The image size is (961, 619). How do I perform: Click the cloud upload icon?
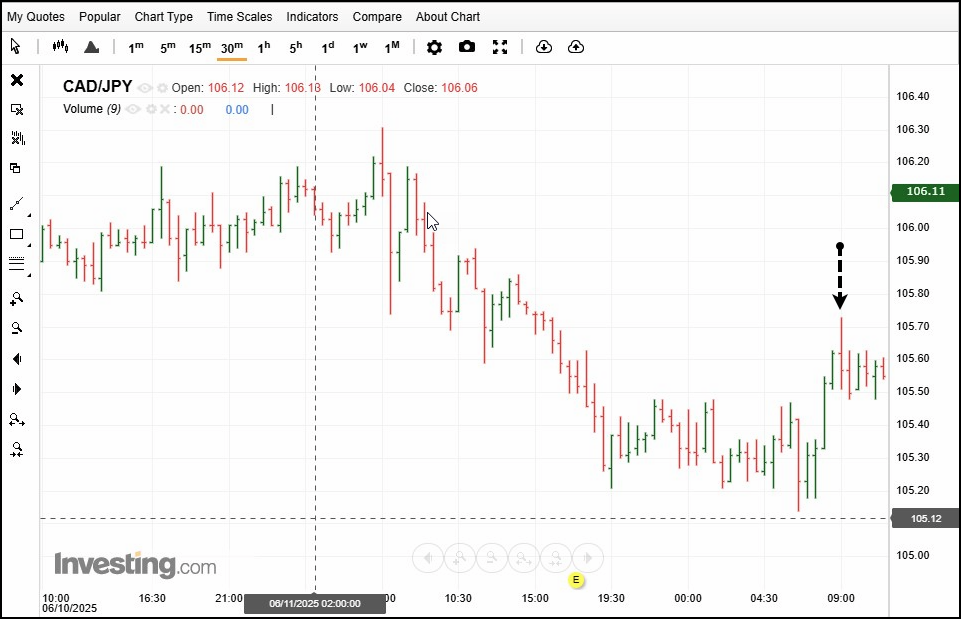(x=576, y=47)
